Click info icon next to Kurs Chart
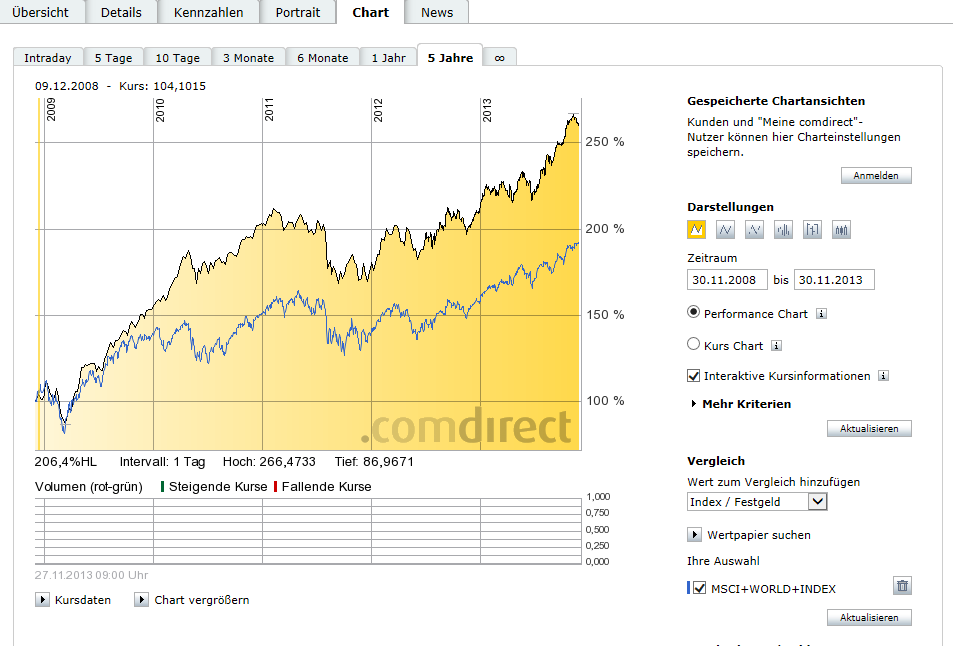 click(x=777, y=346)
